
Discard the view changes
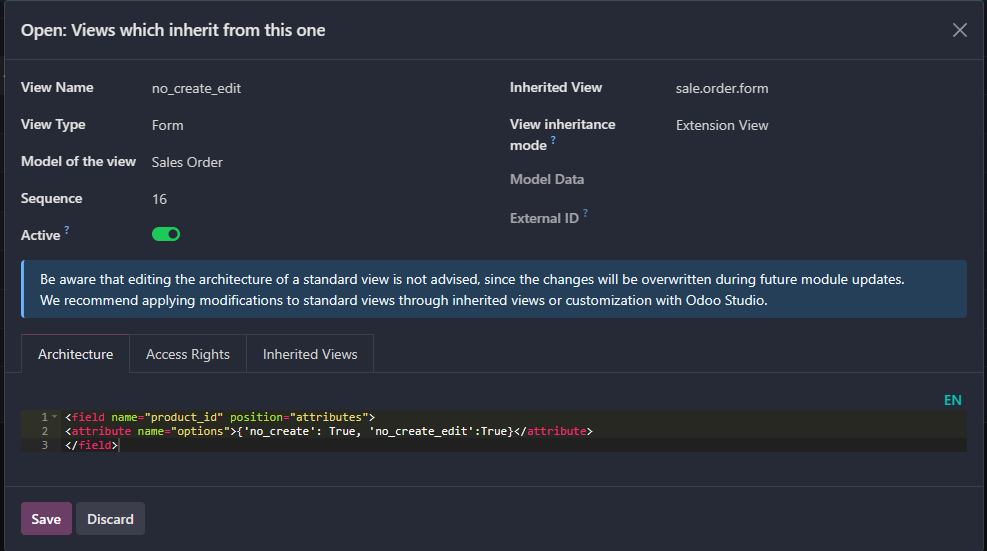point(110,519)
